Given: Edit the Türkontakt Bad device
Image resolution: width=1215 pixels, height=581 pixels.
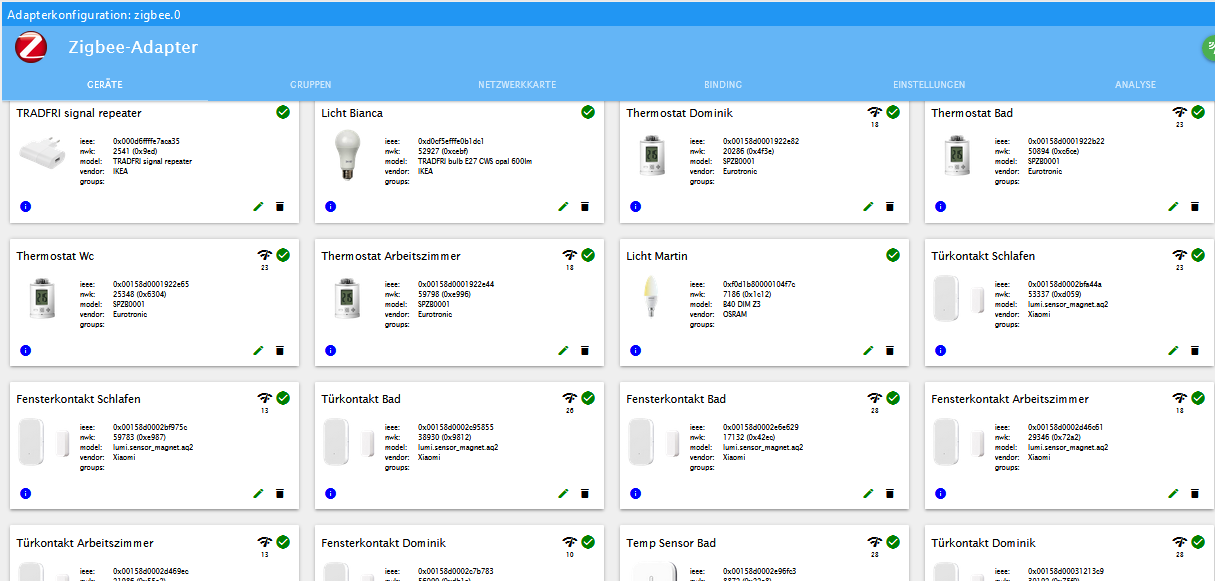Looking at the screenshot, I should 563,493.
